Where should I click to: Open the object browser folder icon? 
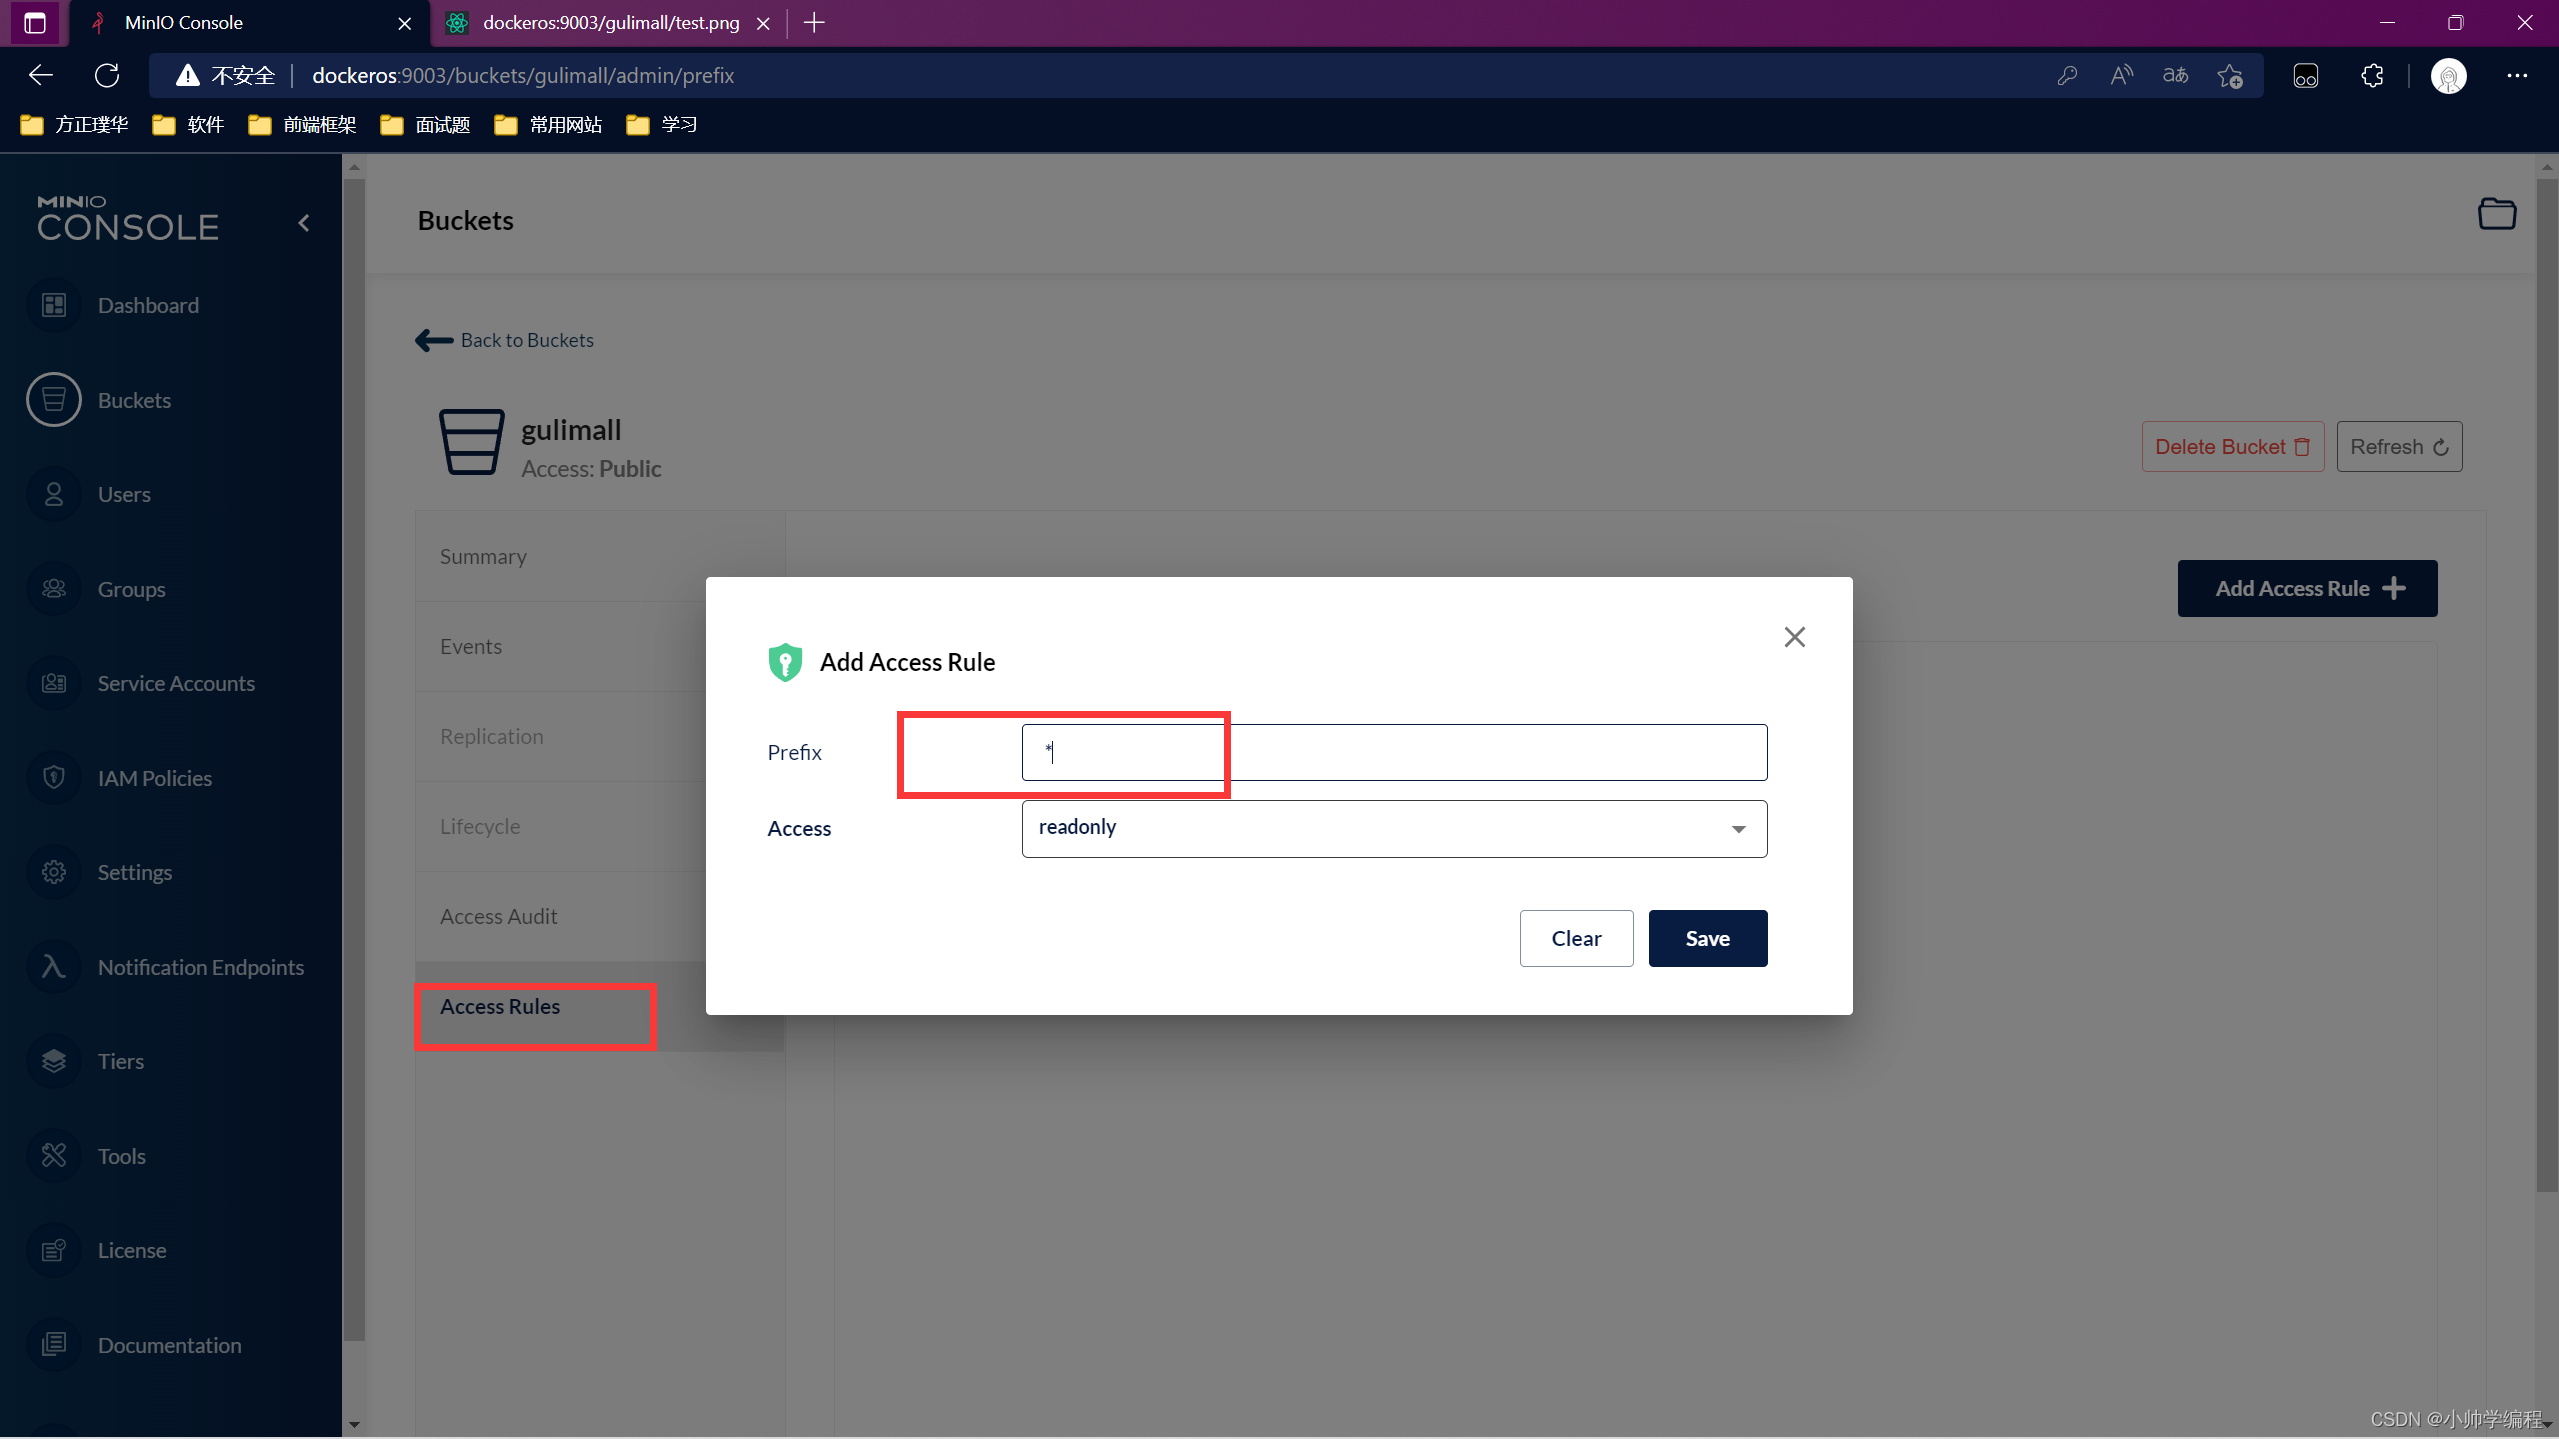coord(2496,214)
